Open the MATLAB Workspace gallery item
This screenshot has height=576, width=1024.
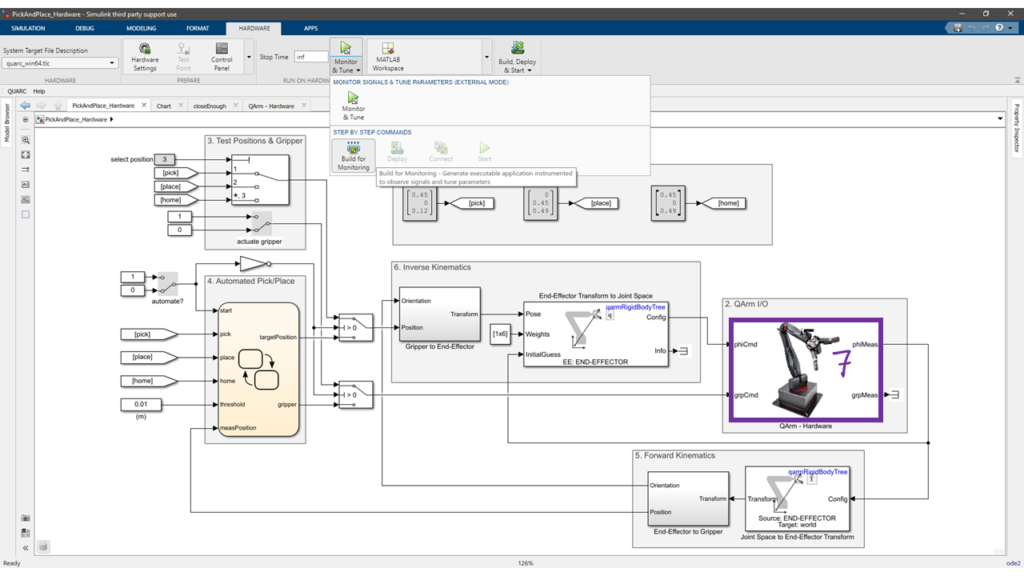[x=388, y=57]
